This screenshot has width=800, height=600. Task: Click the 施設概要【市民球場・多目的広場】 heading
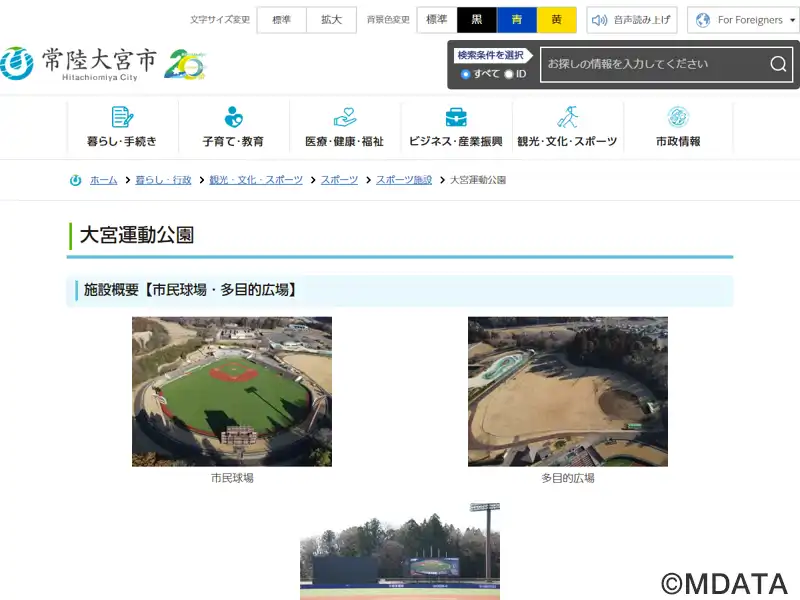(189, 290)
